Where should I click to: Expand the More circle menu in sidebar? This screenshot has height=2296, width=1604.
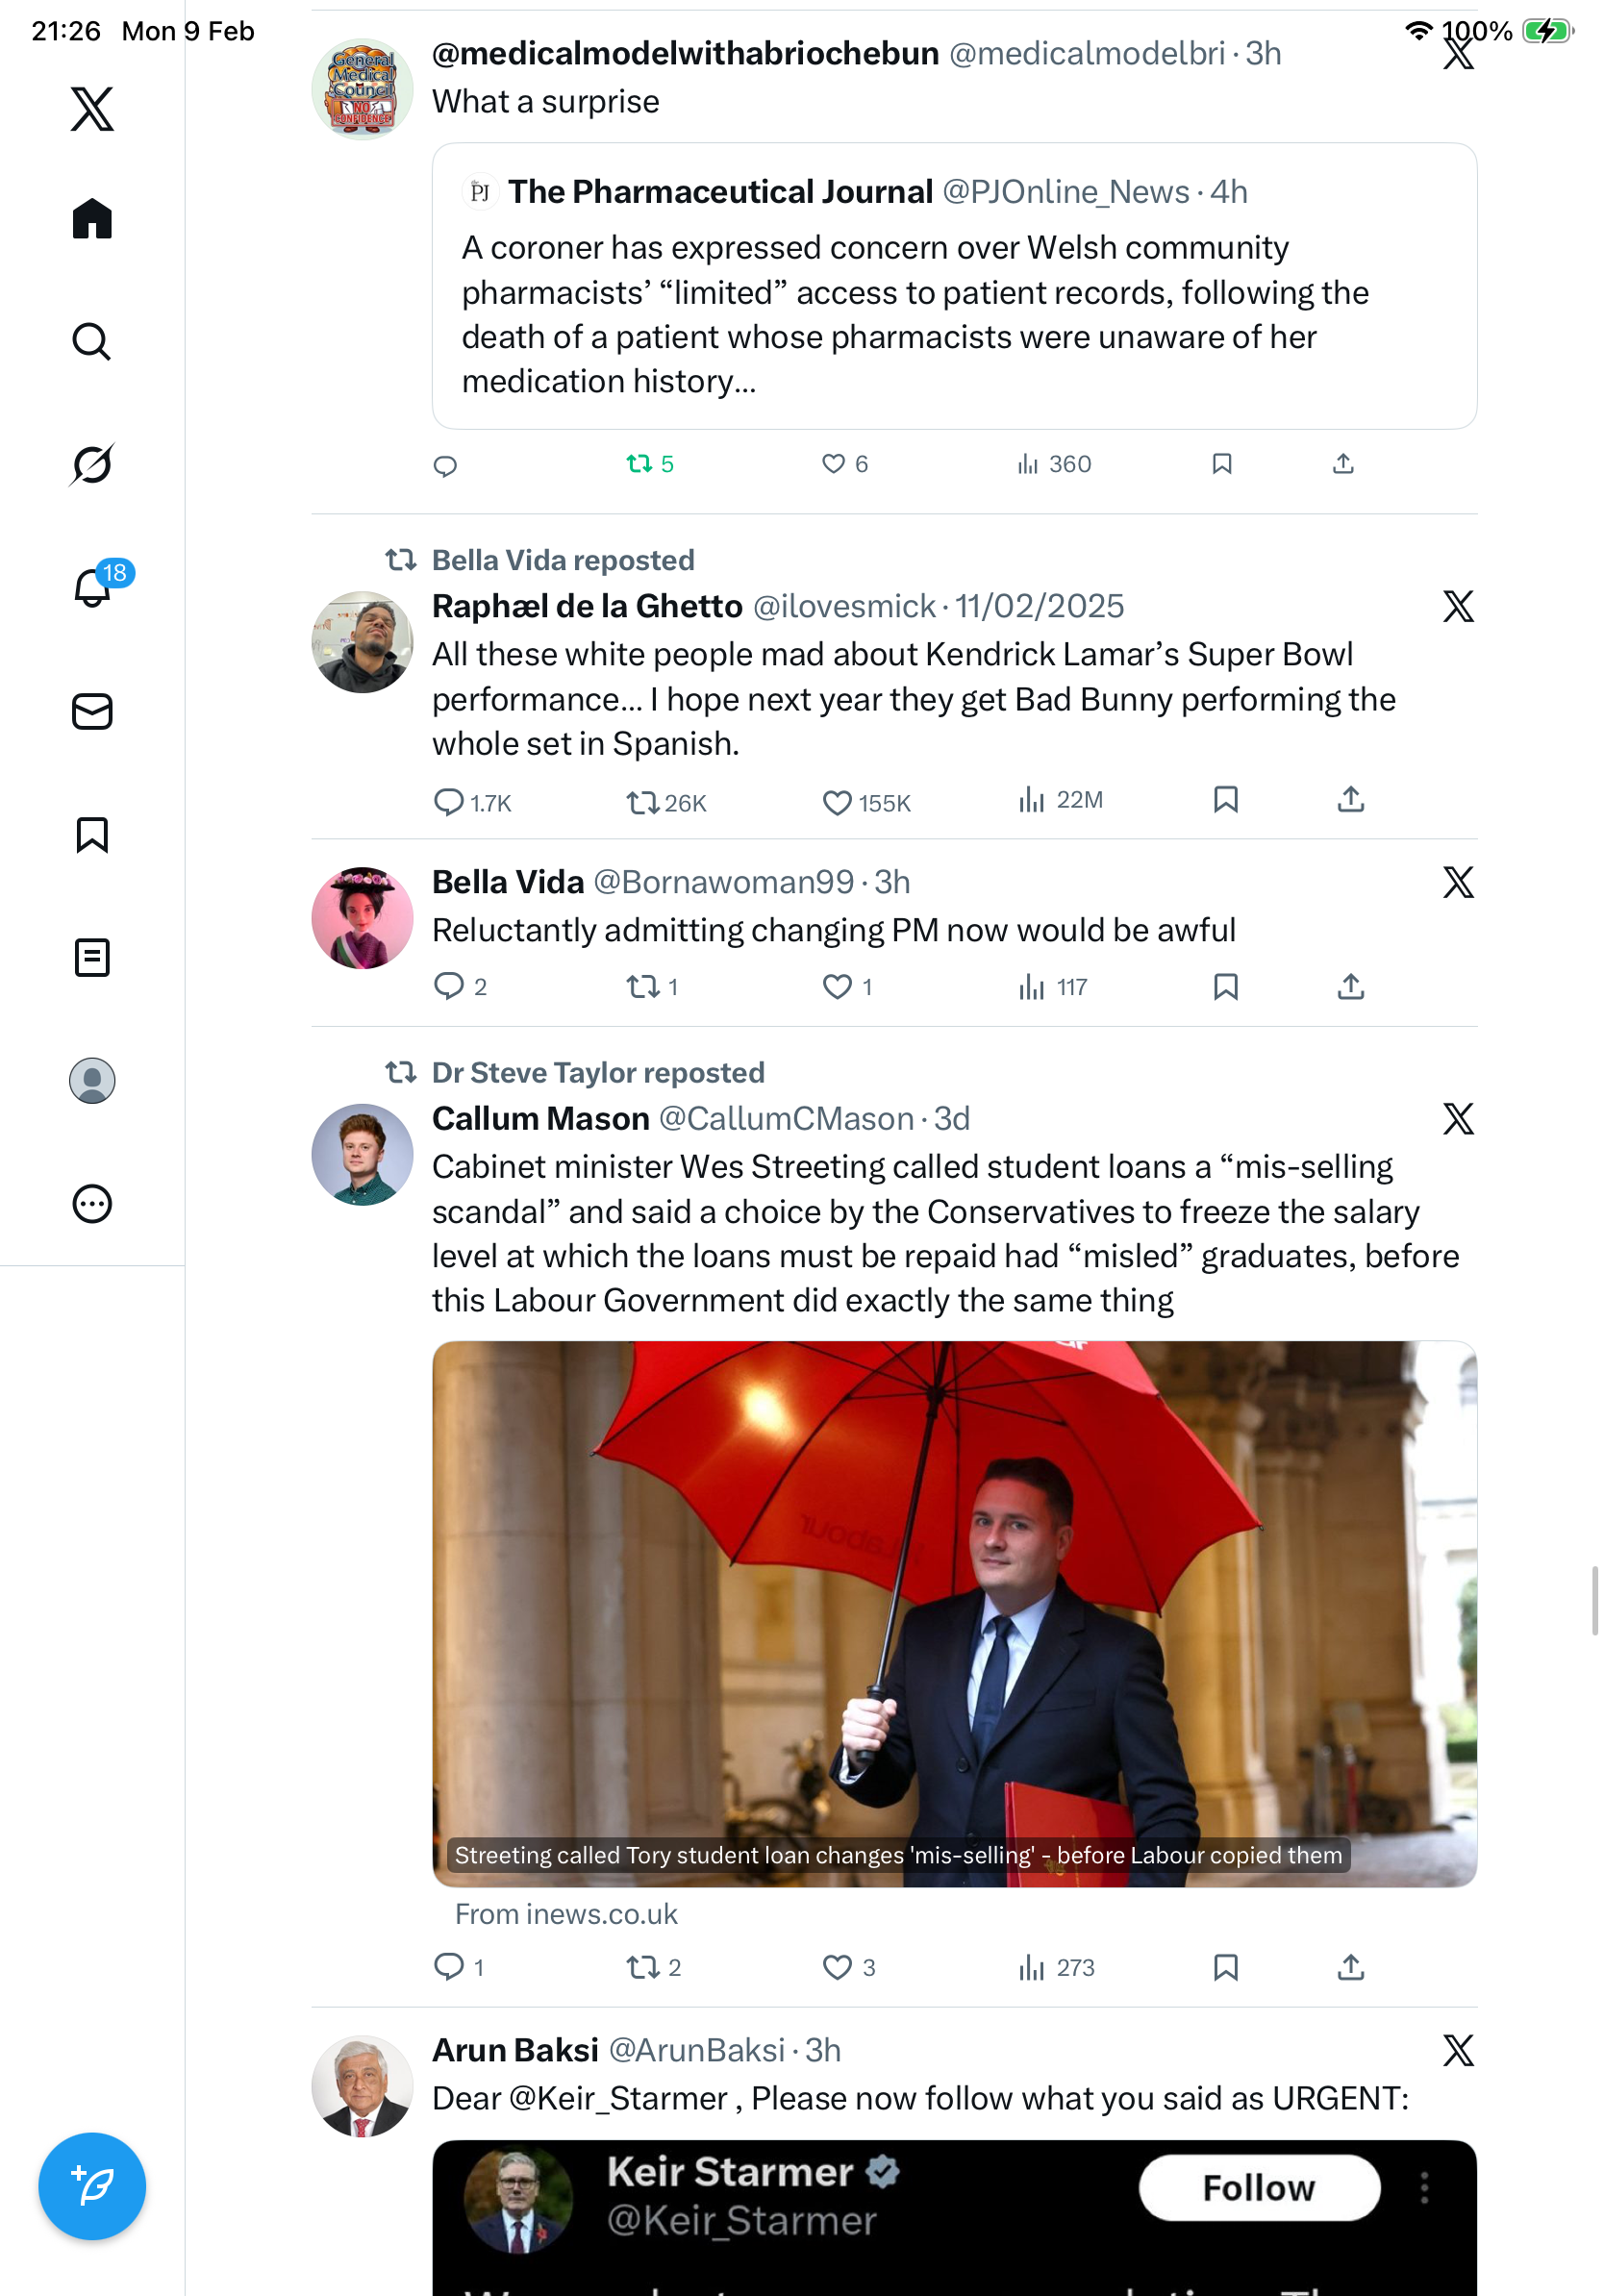click(92, 1203)
